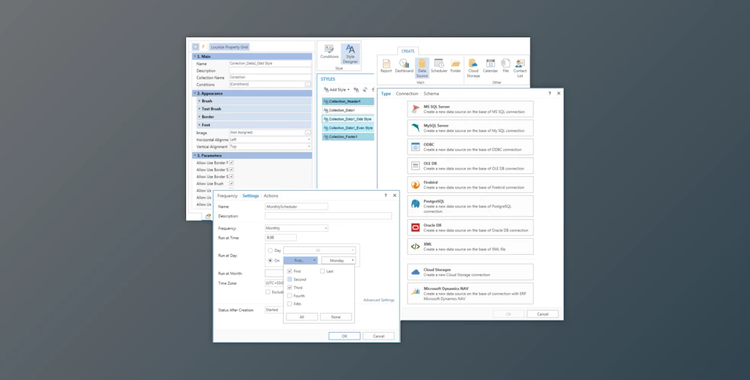Pick the PostgreSQL data source type

click(470, 206)
